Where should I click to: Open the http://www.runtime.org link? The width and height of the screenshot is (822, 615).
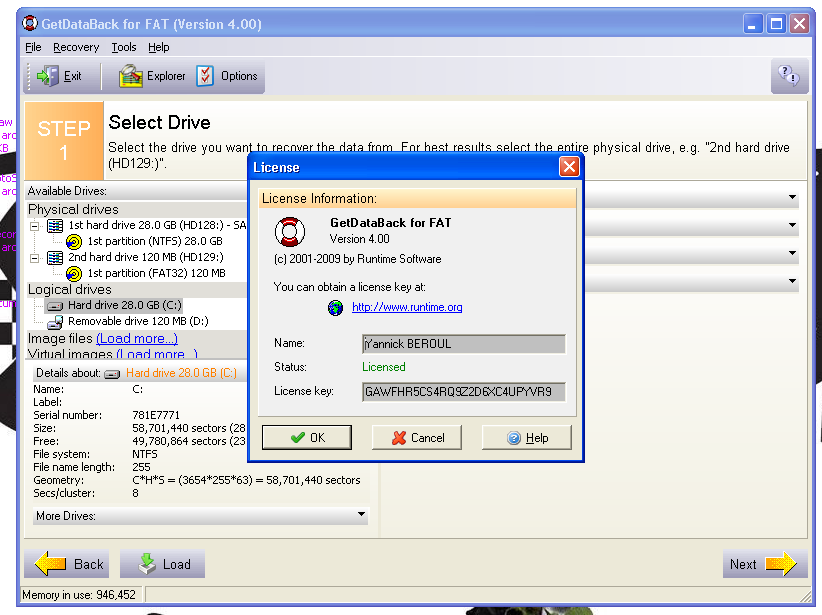click(x=407, y=307)
